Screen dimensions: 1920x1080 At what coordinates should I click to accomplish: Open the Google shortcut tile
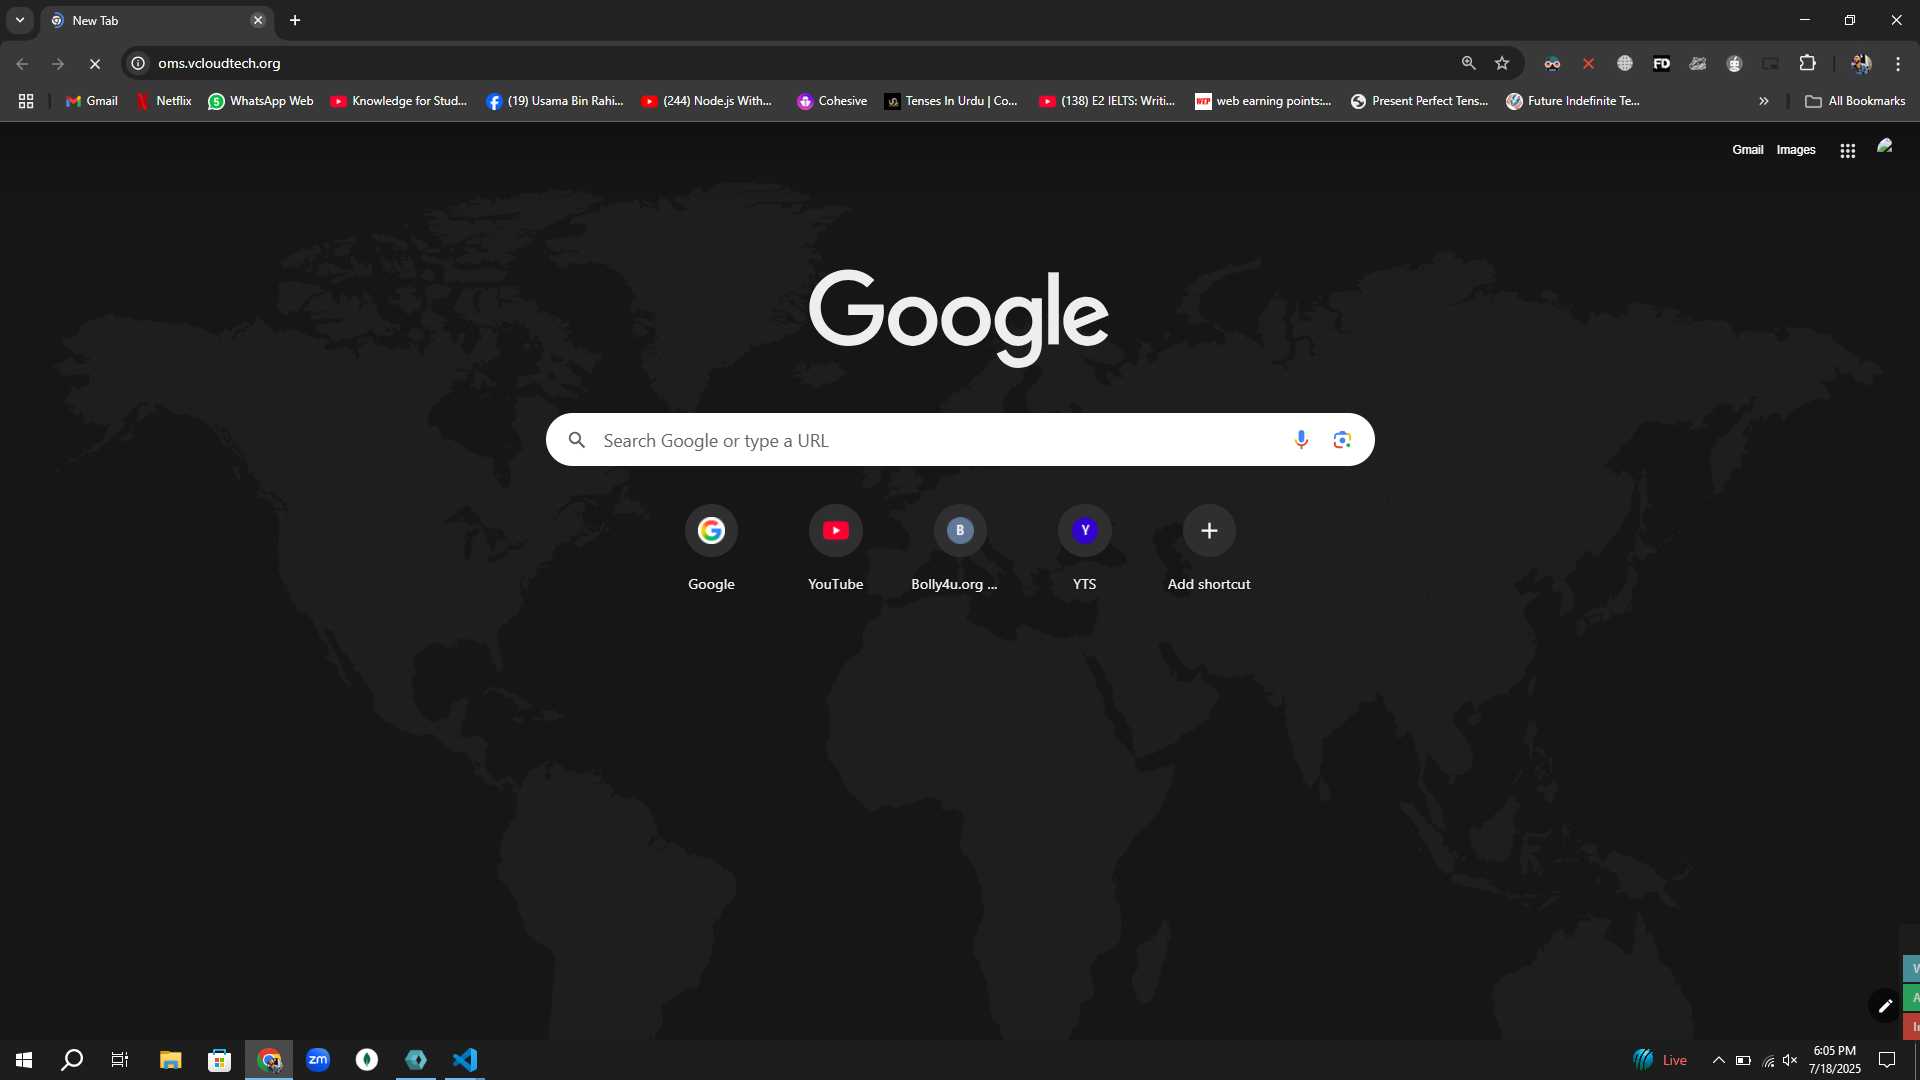click(711, 549)
